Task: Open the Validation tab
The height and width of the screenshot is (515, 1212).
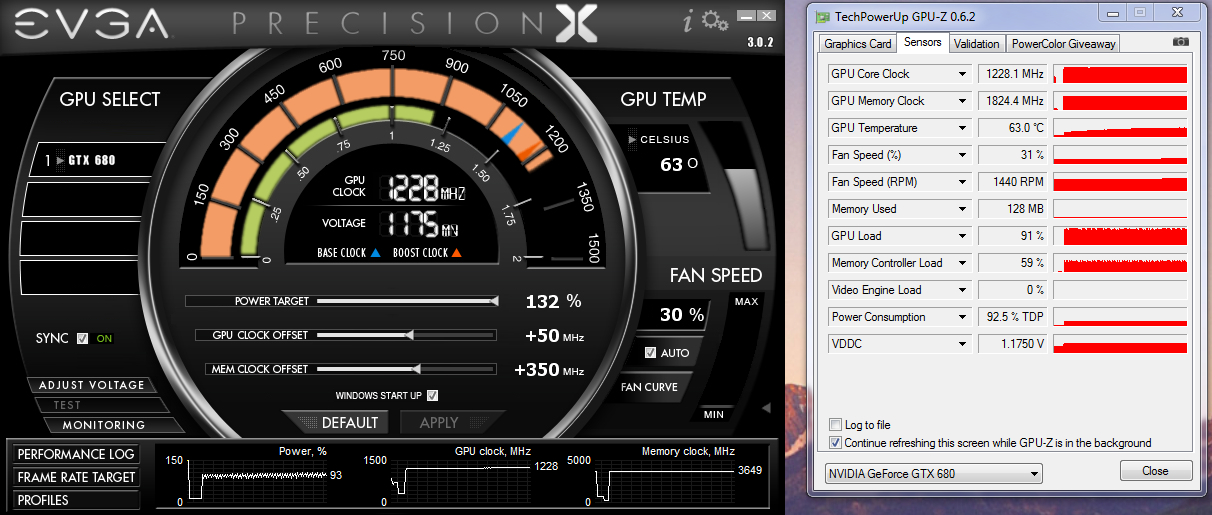Action: (976, 44)
